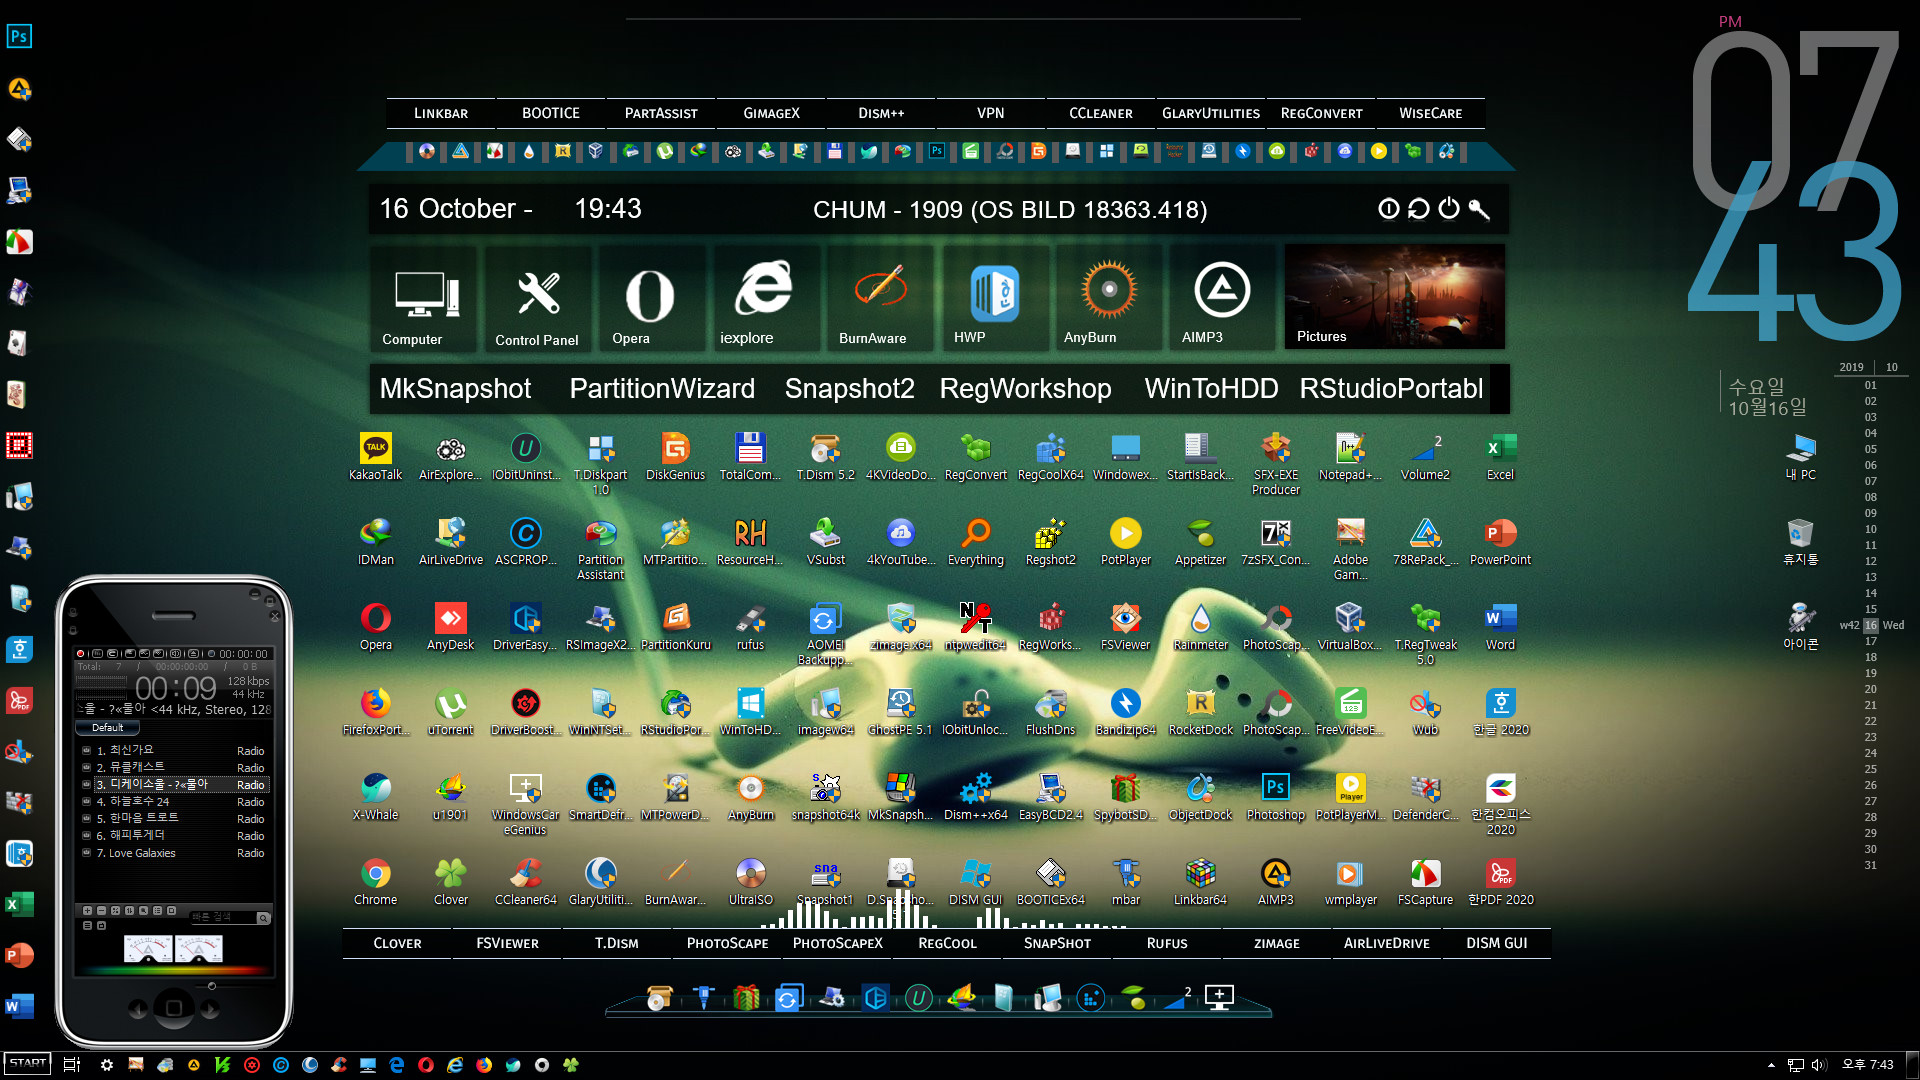Open the Pictures thumbnail tile

(x=1394, y=297)
